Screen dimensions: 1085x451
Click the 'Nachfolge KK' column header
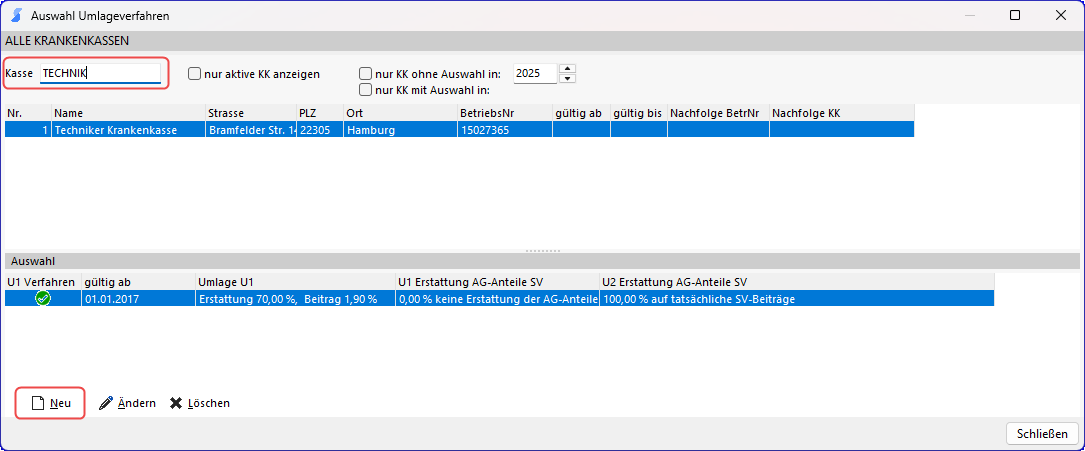pos(842,113)
